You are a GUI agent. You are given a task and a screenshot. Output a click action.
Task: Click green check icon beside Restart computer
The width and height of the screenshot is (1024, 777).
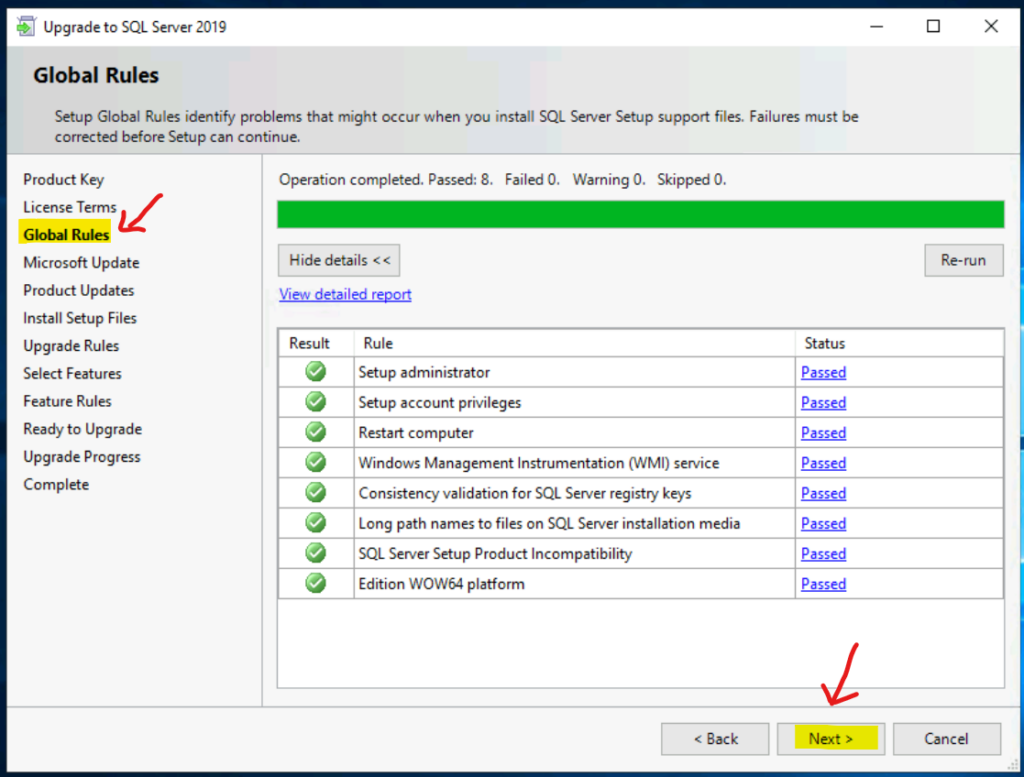[316, 432]
